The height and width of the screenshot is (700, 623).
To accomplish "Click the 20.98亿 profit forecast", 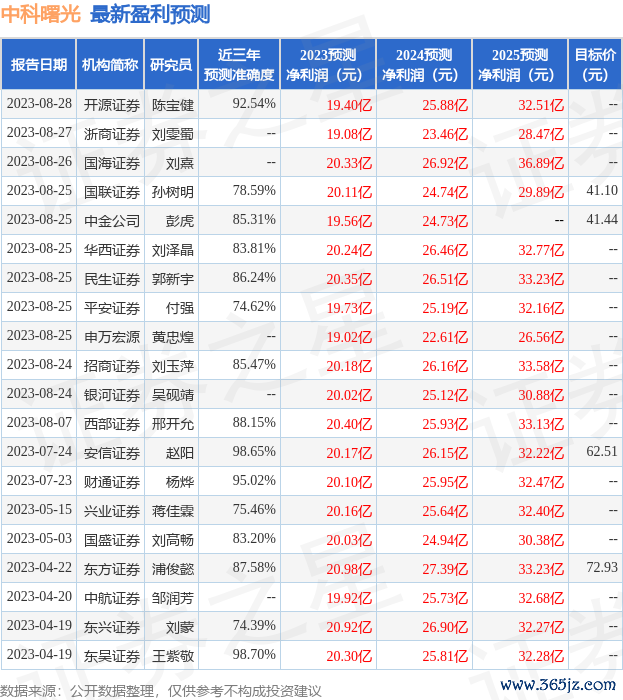I will (x=349, y=570).
